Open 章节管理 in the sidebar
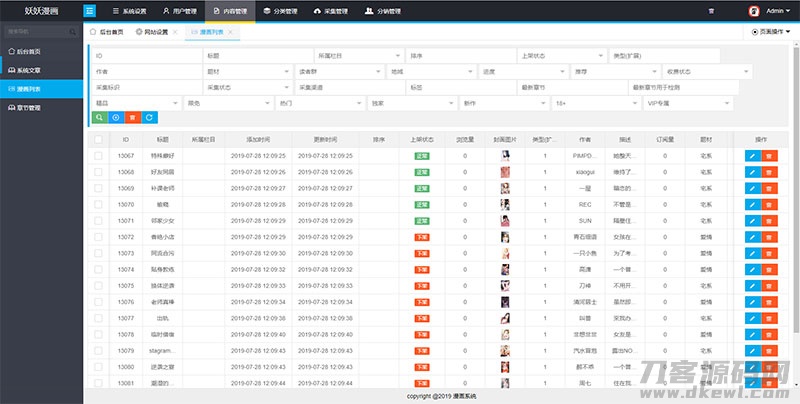Viewport: 800px width, 404px height. coord(41,107)
